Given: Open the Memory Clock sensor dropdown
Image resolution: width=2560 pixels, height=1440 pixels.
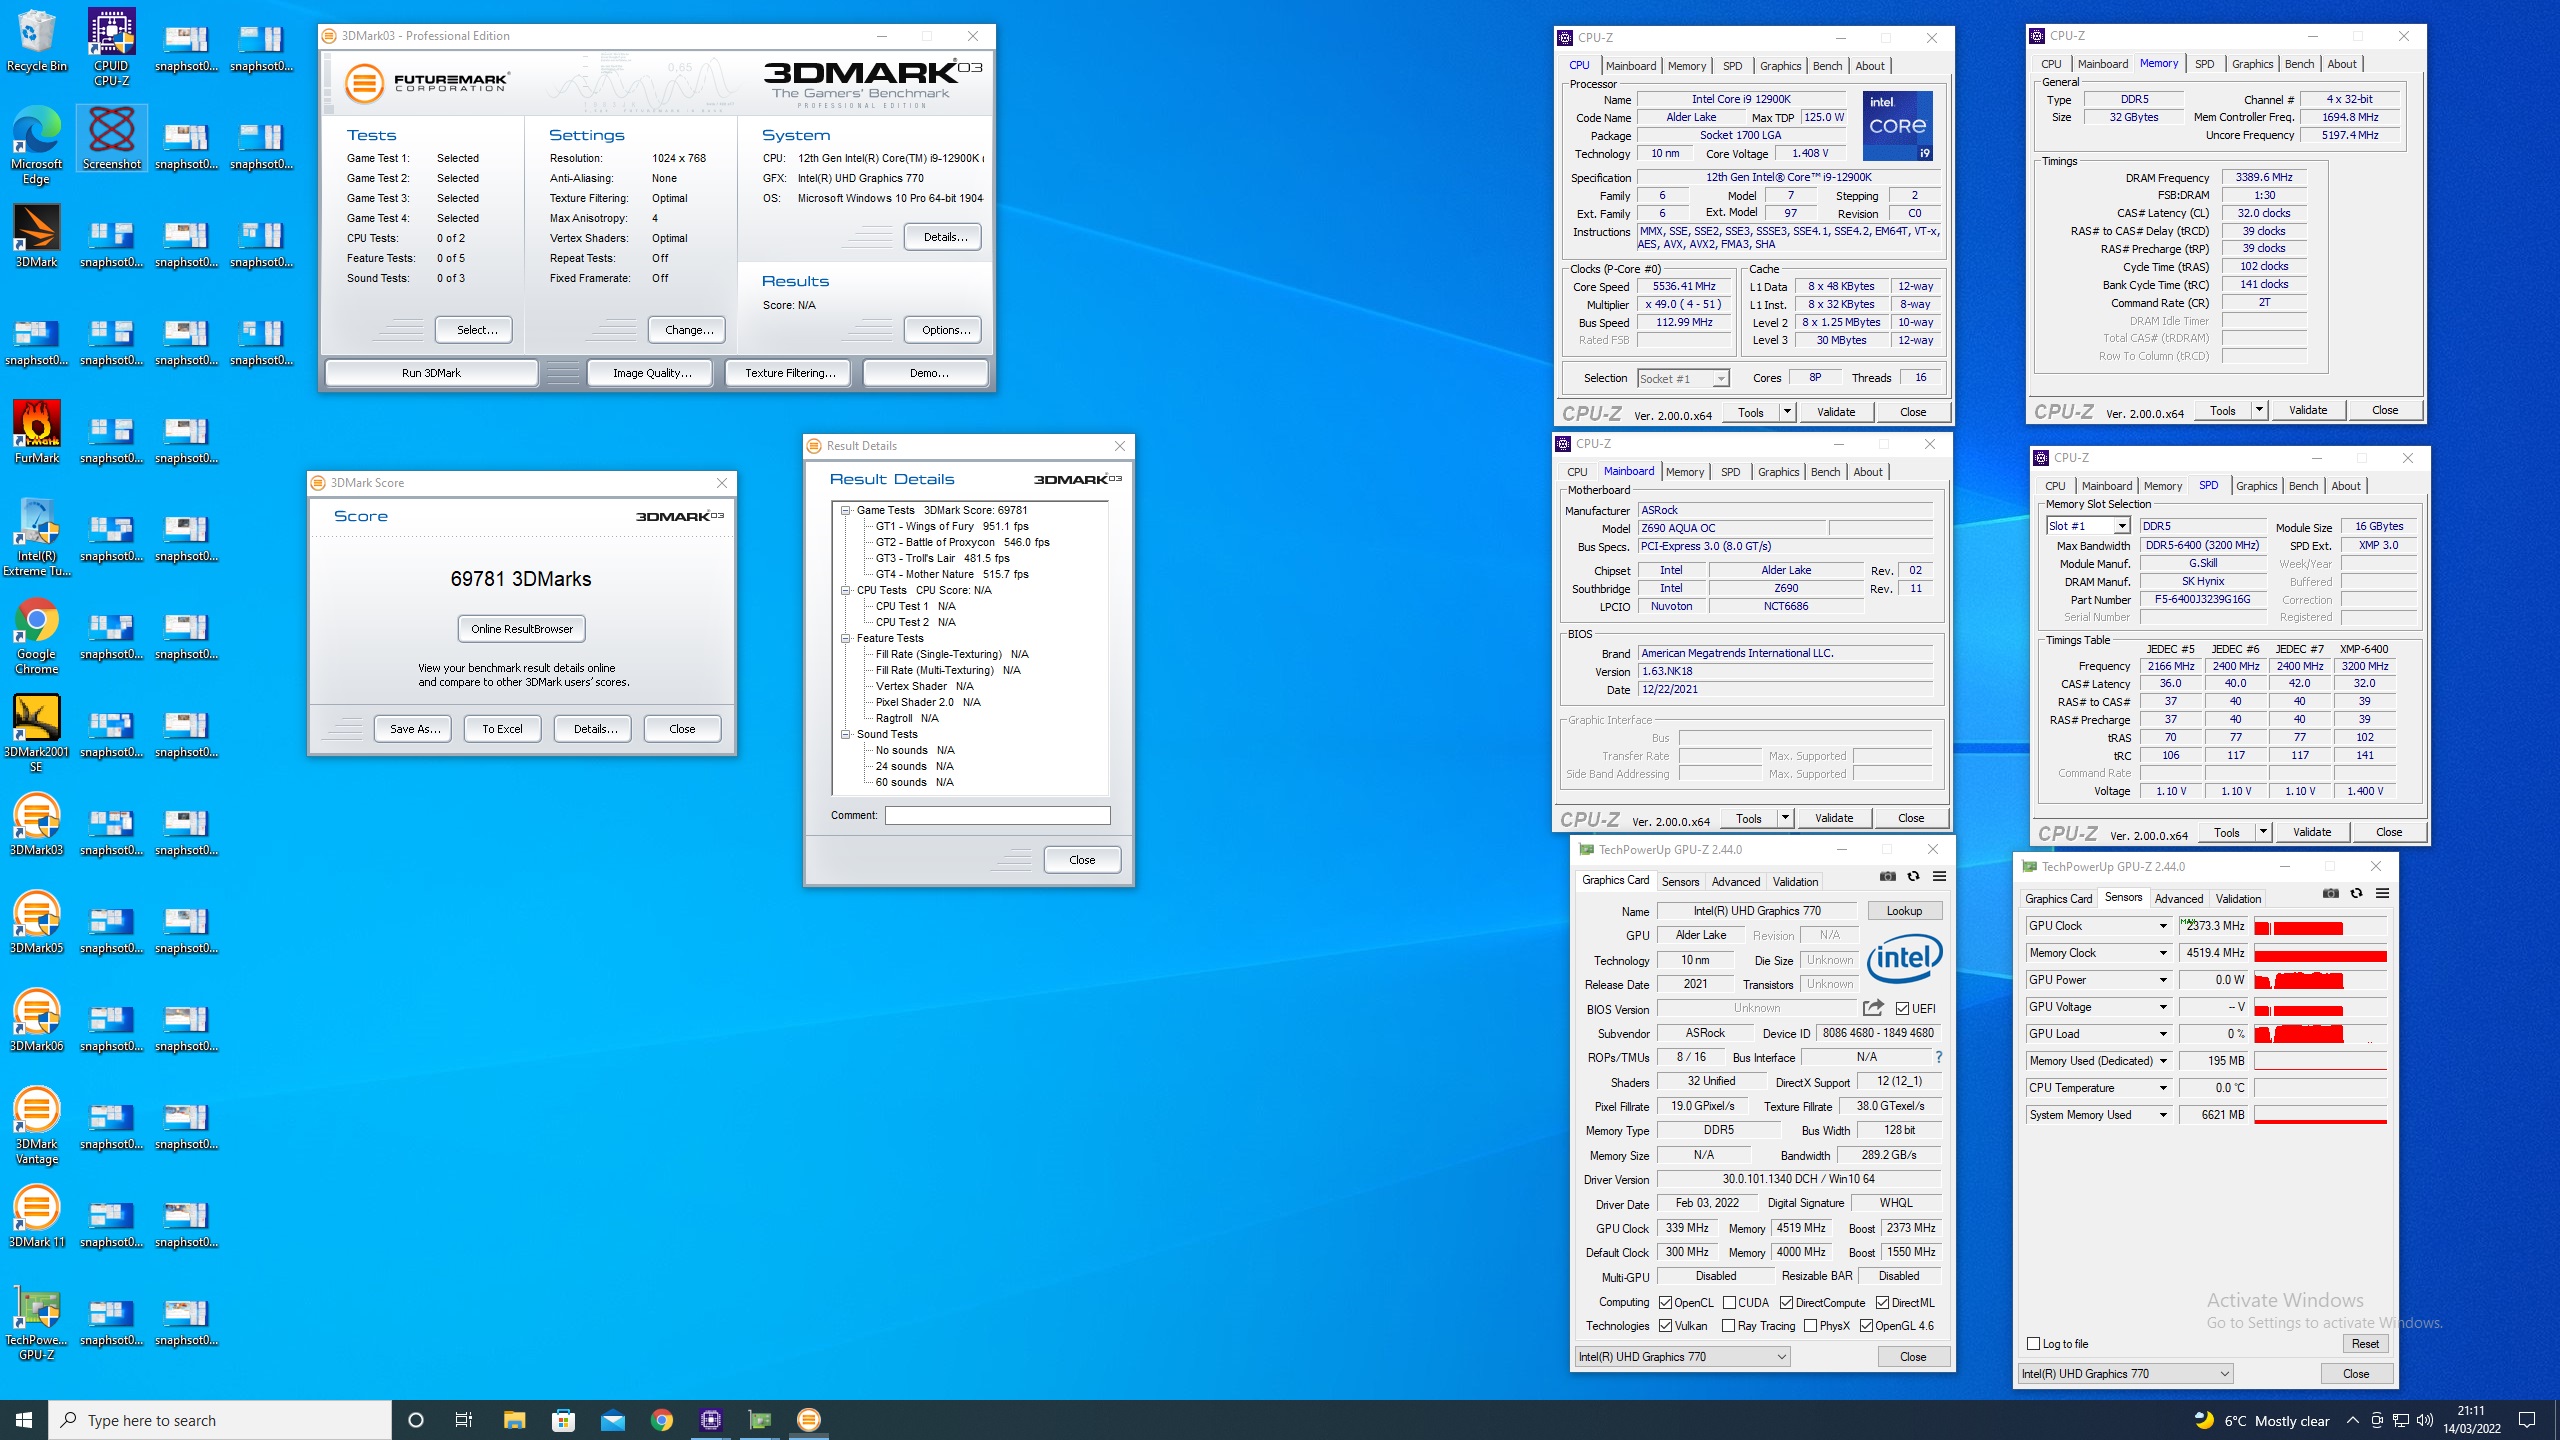Looking at the screenshot, I should 2163,953.
